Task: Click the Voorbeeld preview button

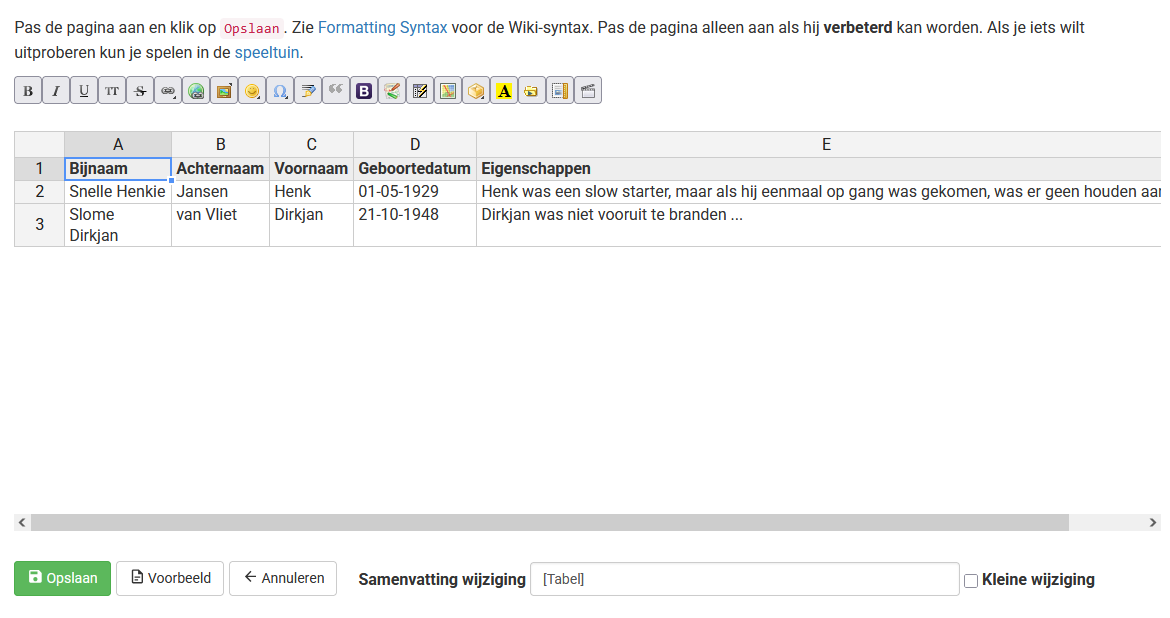Action: (x=171, y=578)
